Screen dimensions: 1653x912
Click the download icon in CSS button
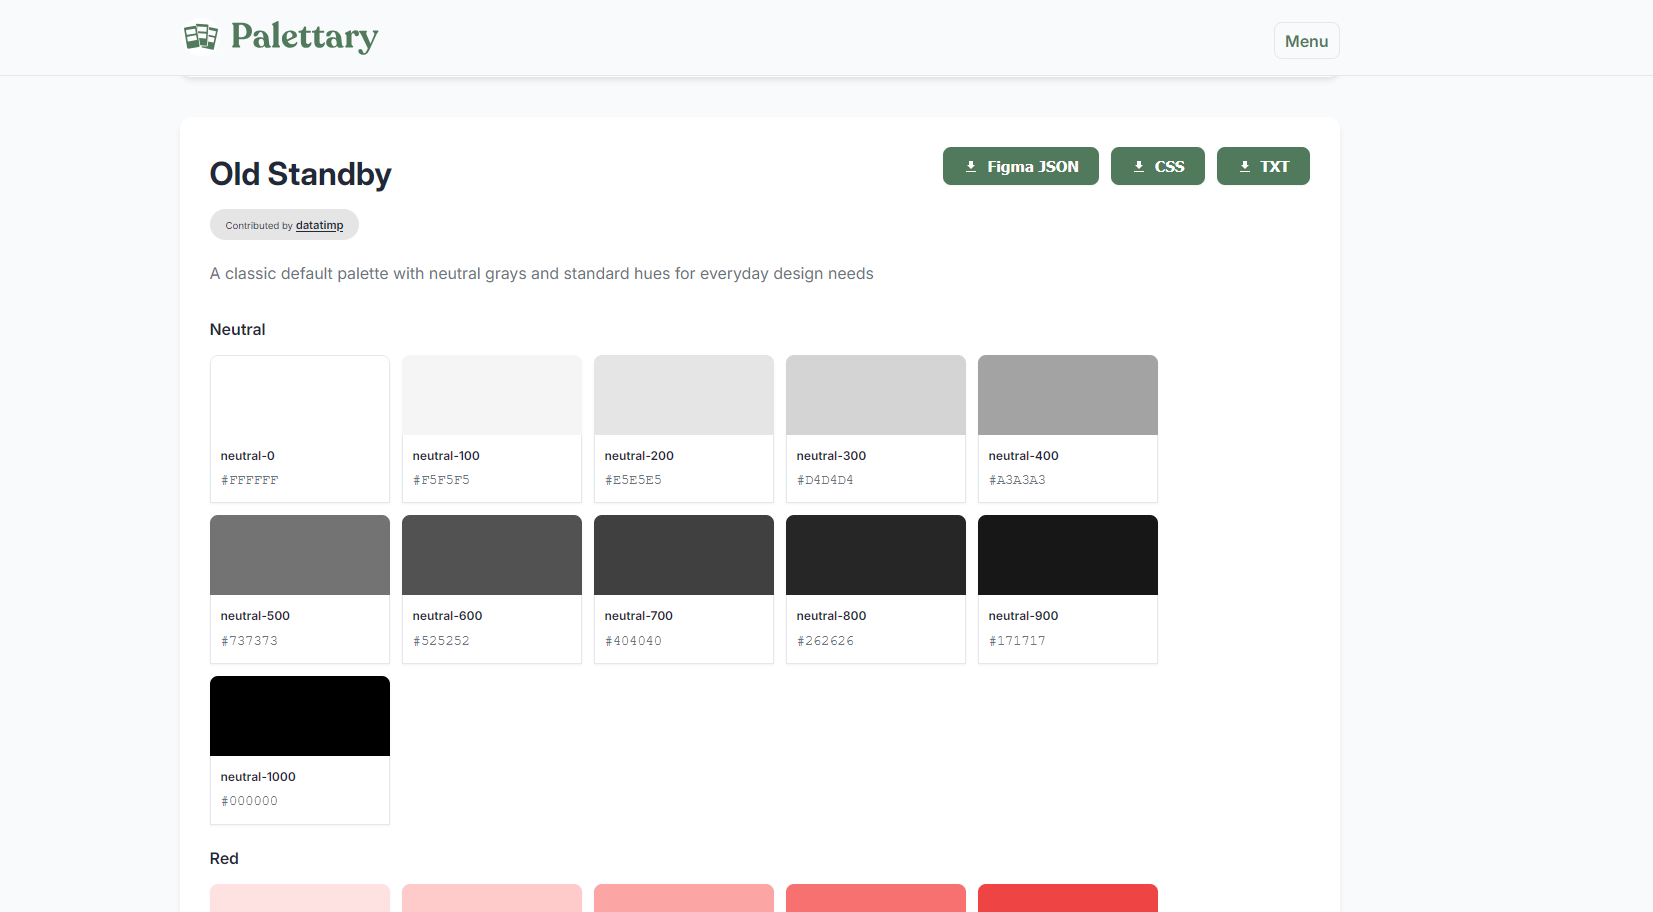tap(1138, 166)
